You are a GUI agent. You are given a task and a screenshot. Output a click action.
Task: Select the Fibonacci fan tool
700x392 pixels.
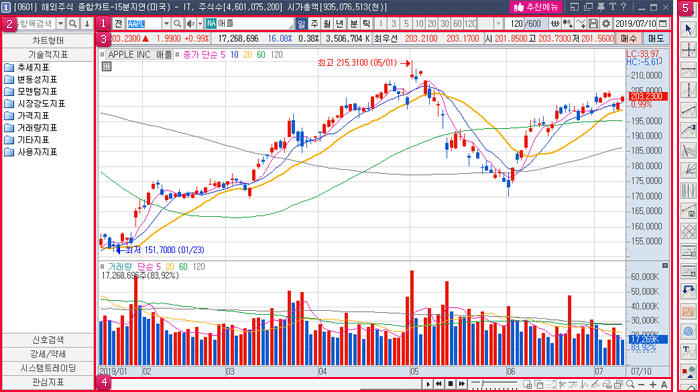click(x=688, y=170)
